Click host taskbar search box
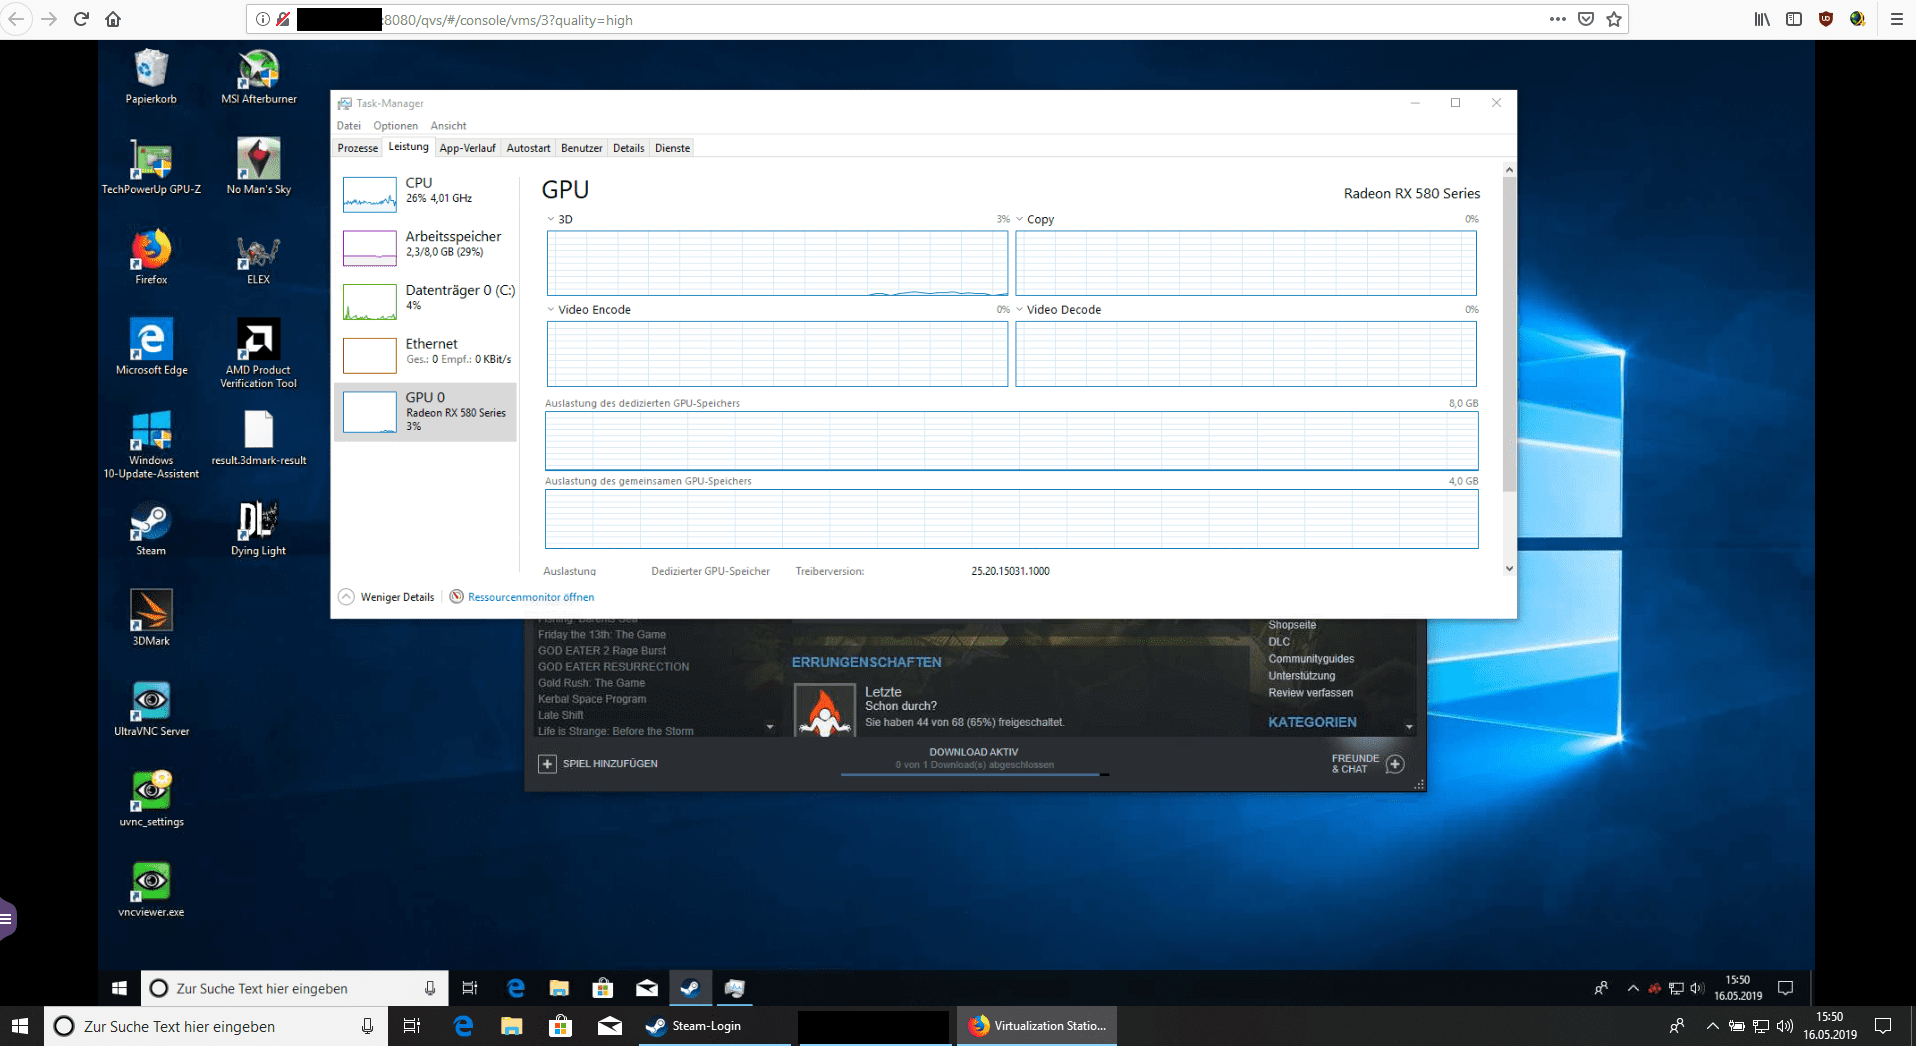Screen dimensions: 1916x1046 click(215, 1026)
